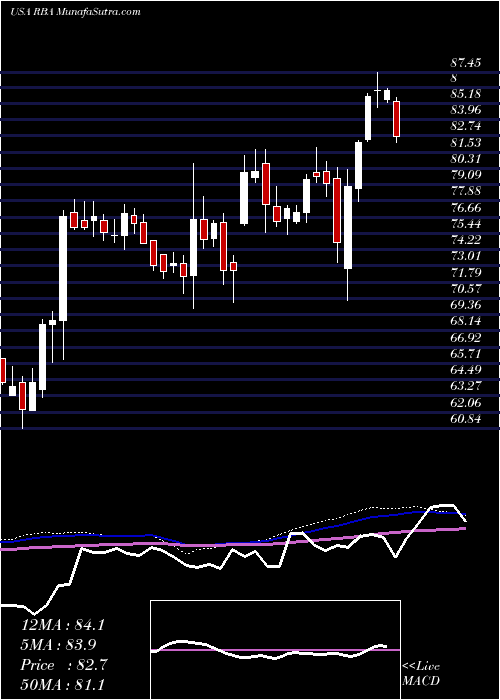Select the 87.45 price axis label
The height and width of the screenshot is (700, 500).
tap(466, 63)
